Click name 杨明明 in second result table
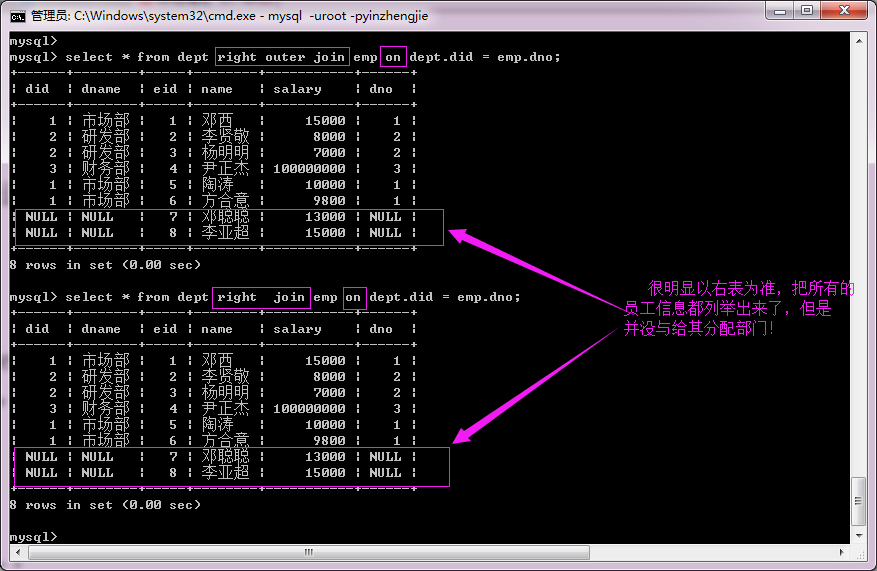Screen dimensions: 877x571 tap(225, 393)
